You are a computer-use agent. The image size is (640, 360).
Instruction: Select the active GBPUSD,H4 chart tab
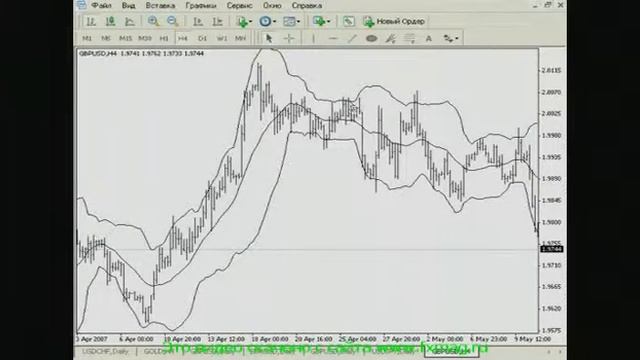451,351
